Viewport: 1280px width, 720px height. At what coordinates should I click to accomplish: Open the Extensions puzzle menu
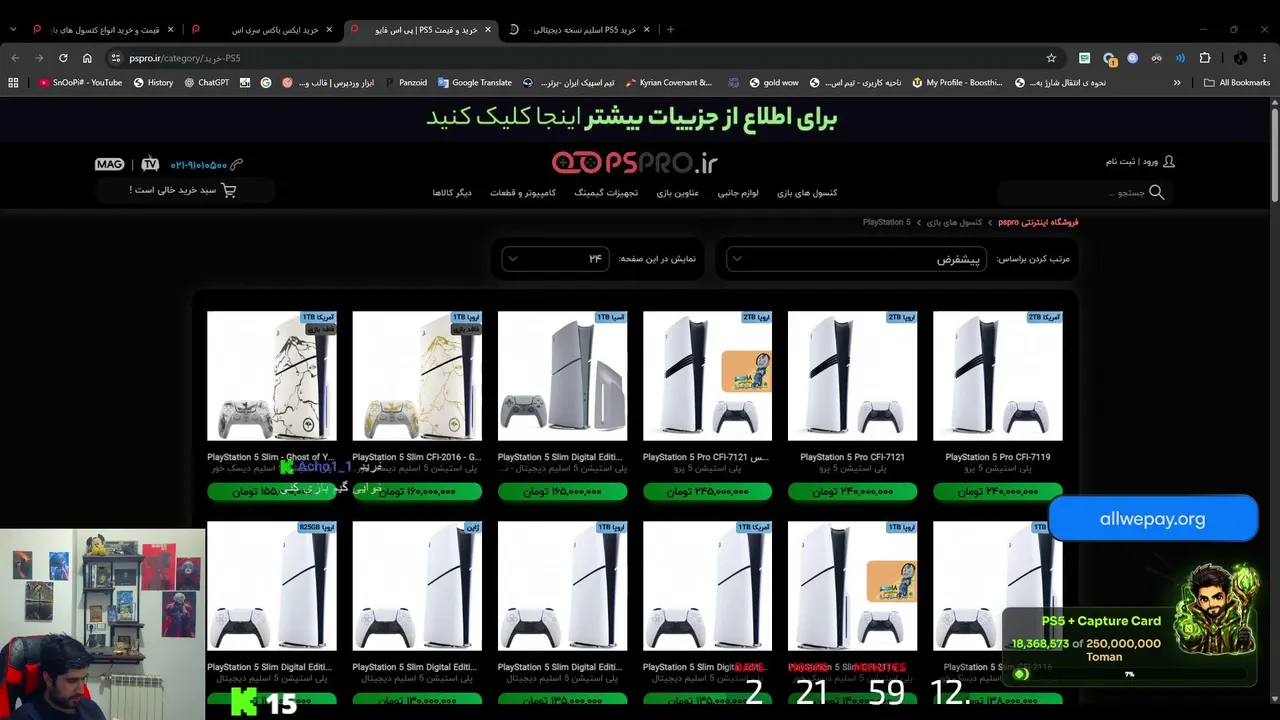(x=1205, y=58)
